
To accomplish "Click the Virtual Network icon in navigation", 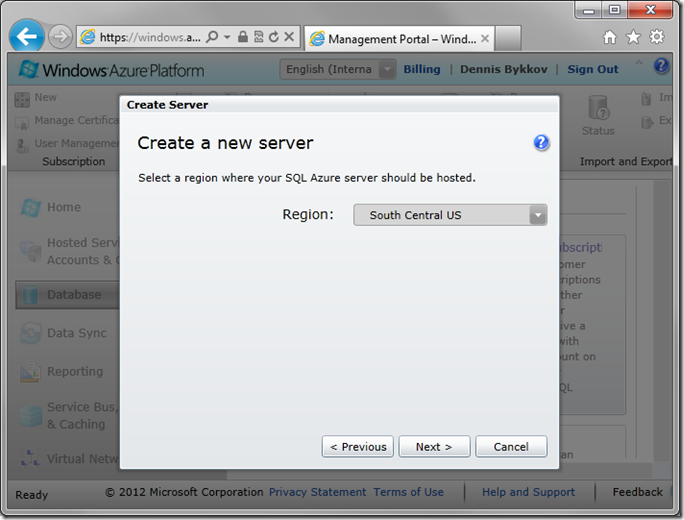I will click(31, 458).
